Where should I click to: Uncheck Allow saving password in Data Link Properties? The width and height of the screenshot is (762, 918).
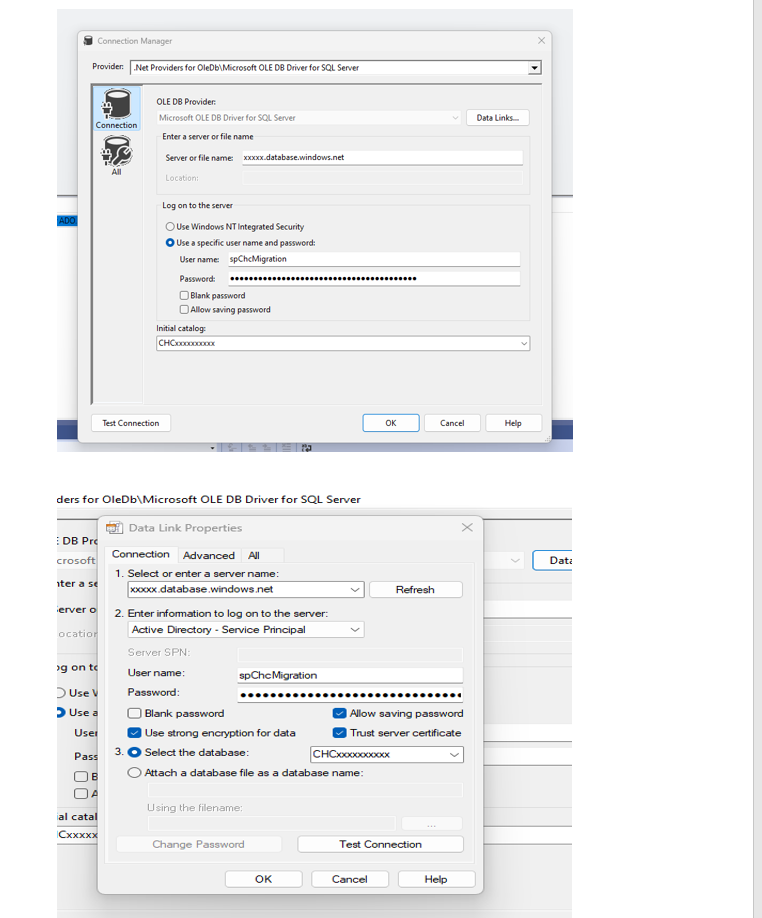coord(339,713)
